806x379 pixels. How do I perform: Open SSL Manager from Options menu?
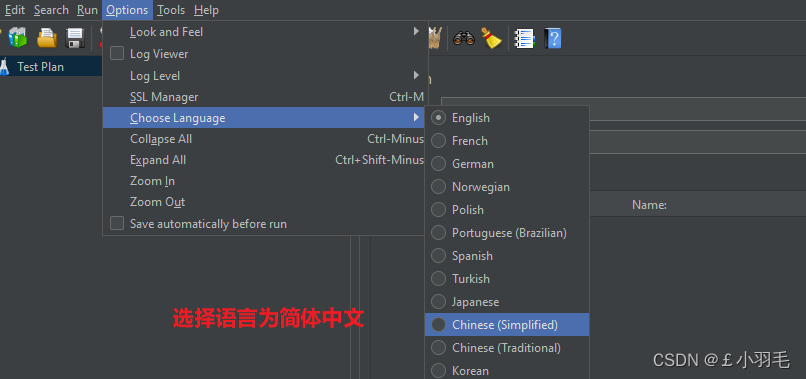point(264,97)
